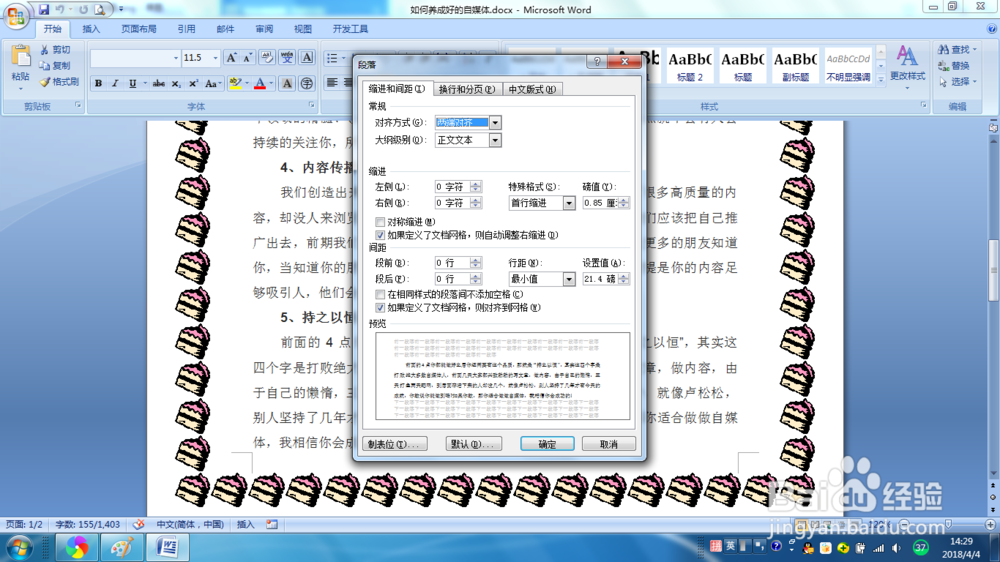Open the References ribbon tab

[186, 29]
